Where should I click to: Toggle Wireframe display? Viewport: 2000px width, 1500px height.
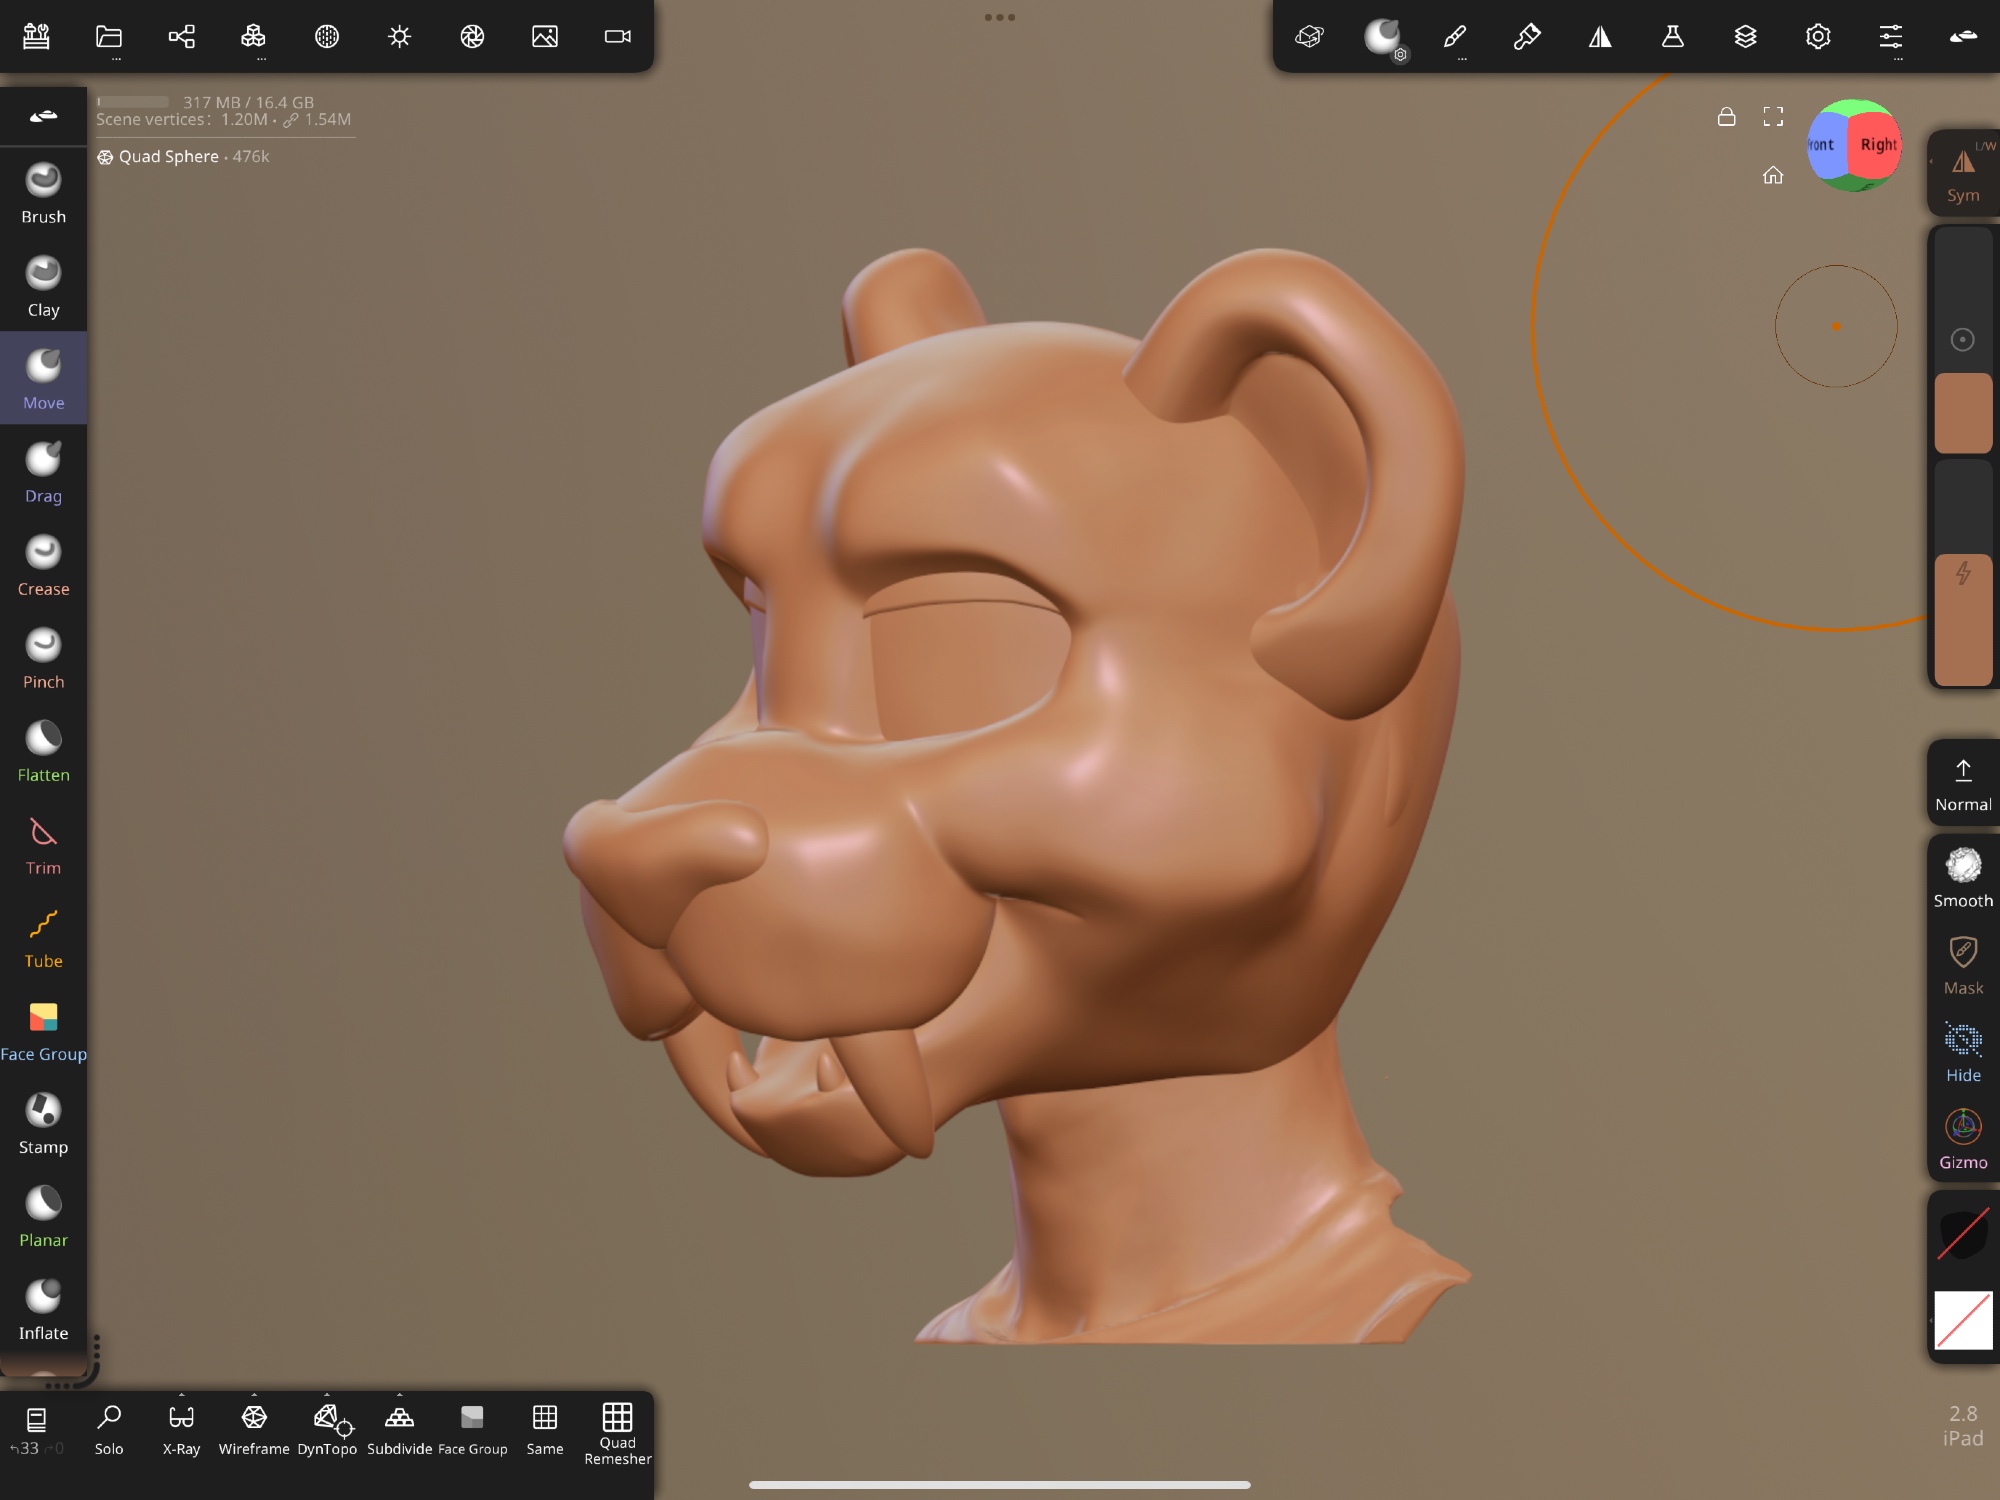tap(254, 1427)
